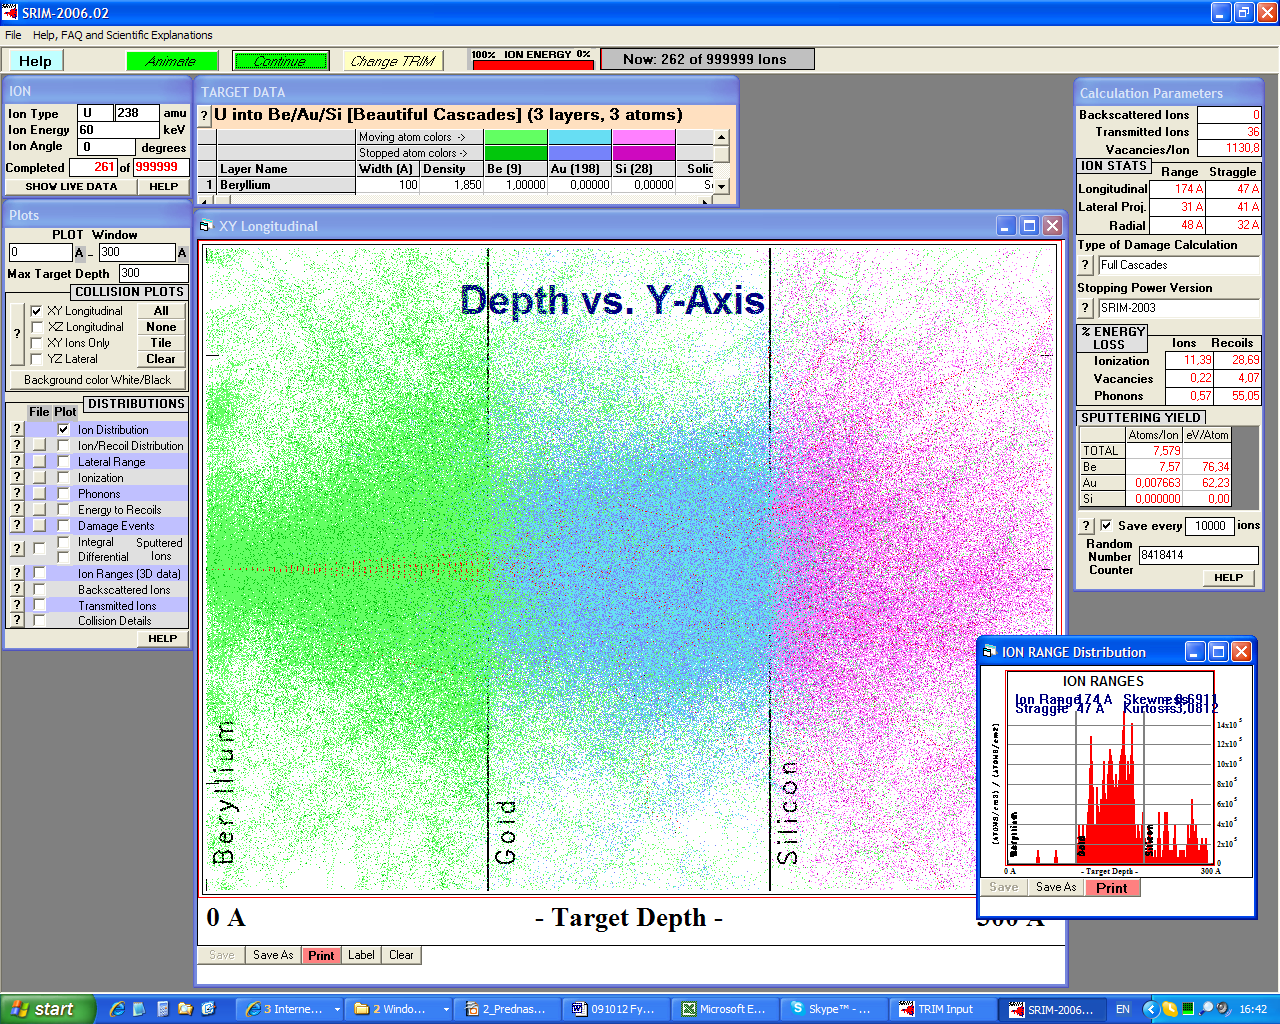Click blue Au moving atom color swatch
The height and width of the screenshot is (1024, 1280).
click(579, 137)
